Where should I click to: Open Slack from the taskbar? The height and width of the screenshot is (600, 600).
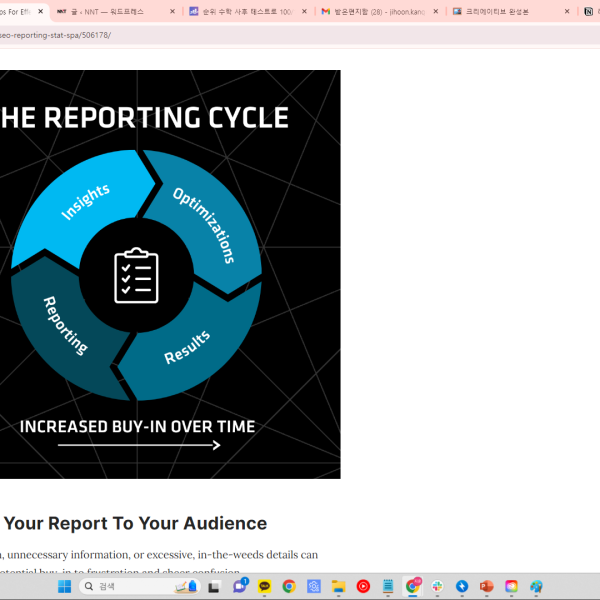[437, 586]
